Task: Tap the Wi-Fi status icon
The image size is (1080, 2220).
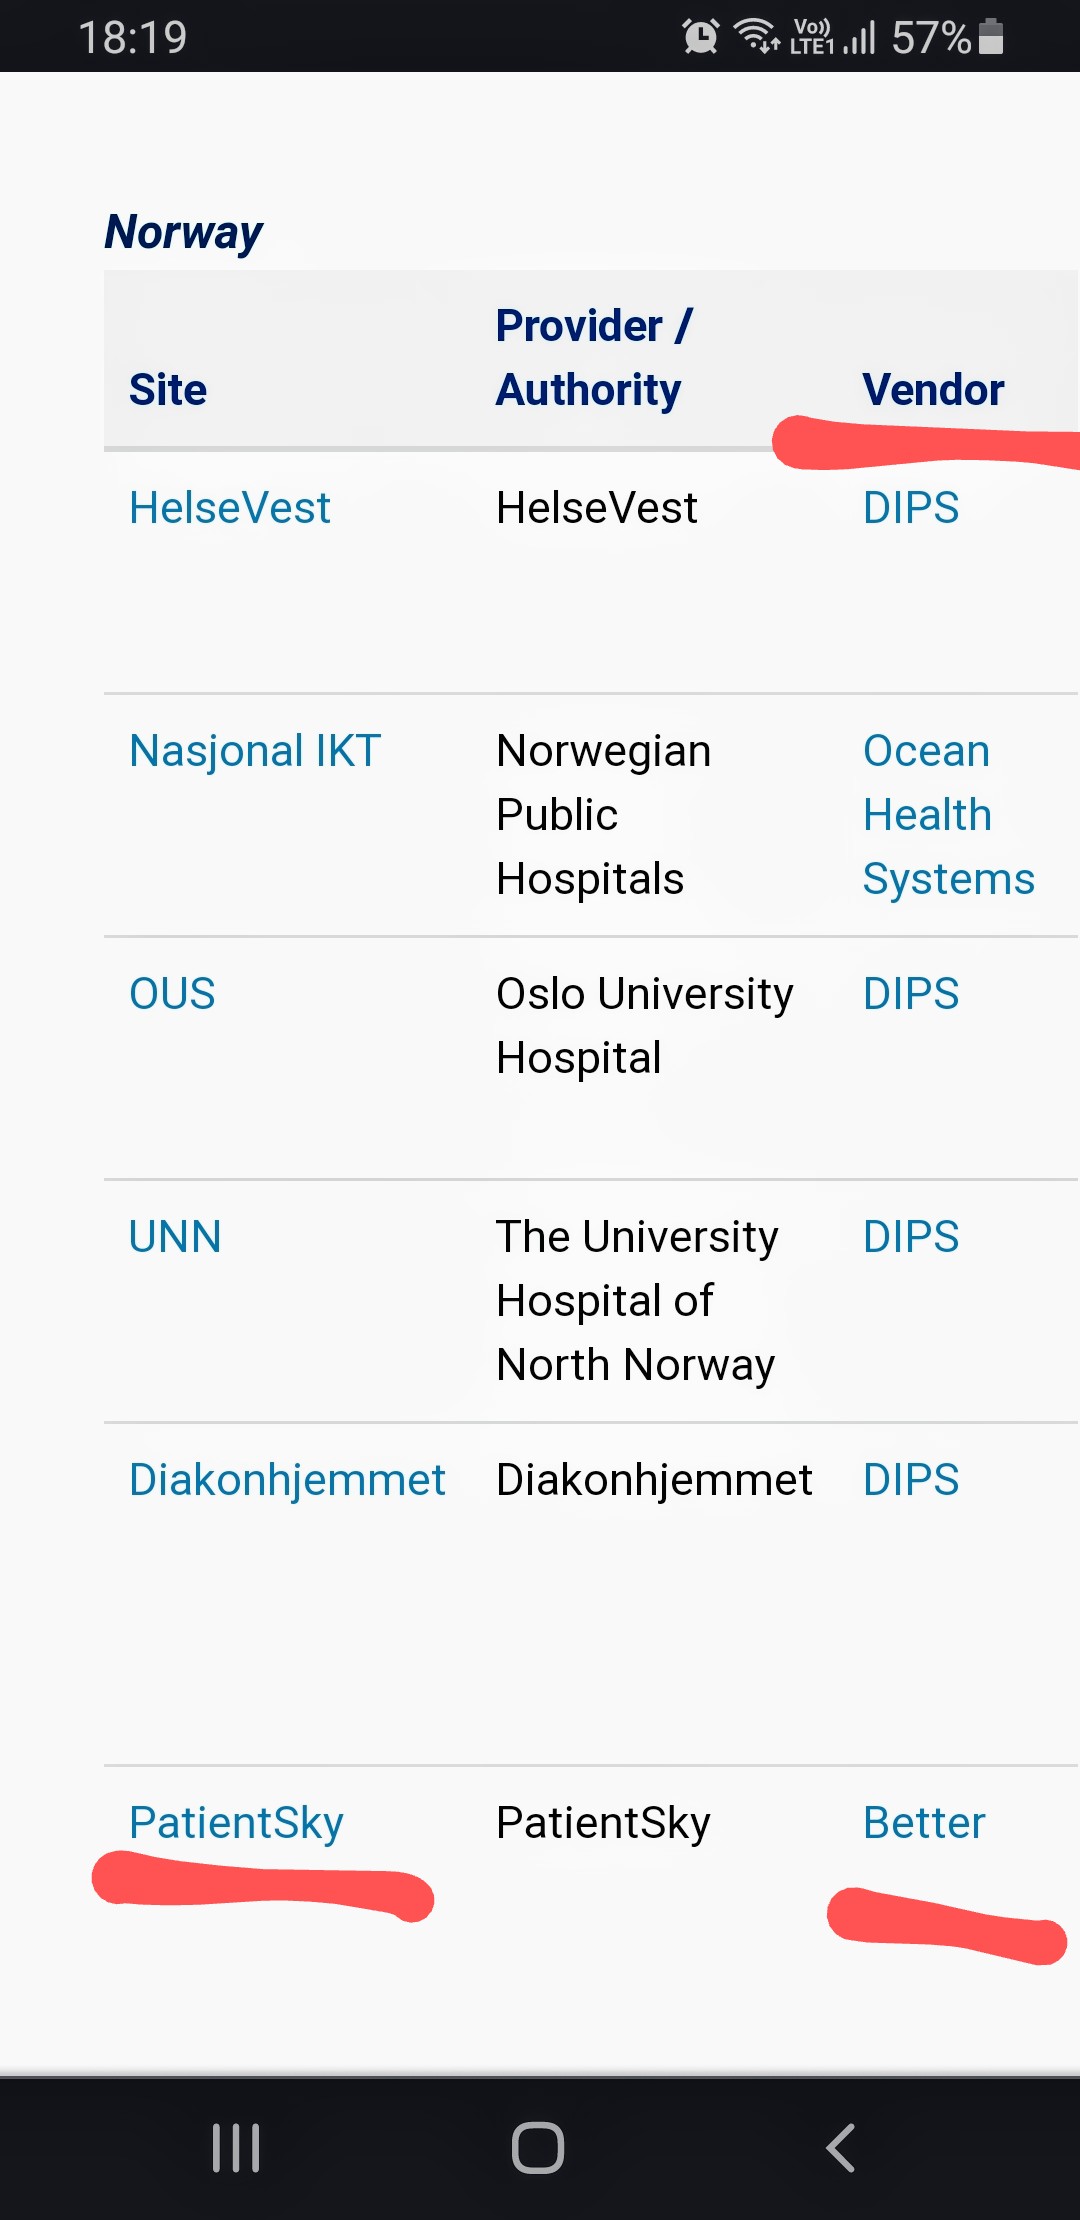Action: point(757,36)
